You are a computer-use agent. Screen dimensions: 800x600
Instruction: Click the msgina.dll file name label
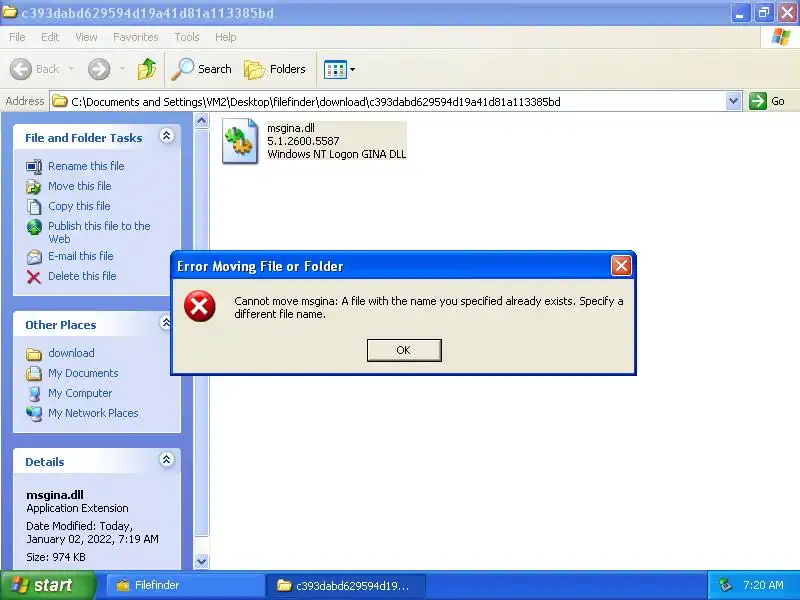(x=291, y=128)
